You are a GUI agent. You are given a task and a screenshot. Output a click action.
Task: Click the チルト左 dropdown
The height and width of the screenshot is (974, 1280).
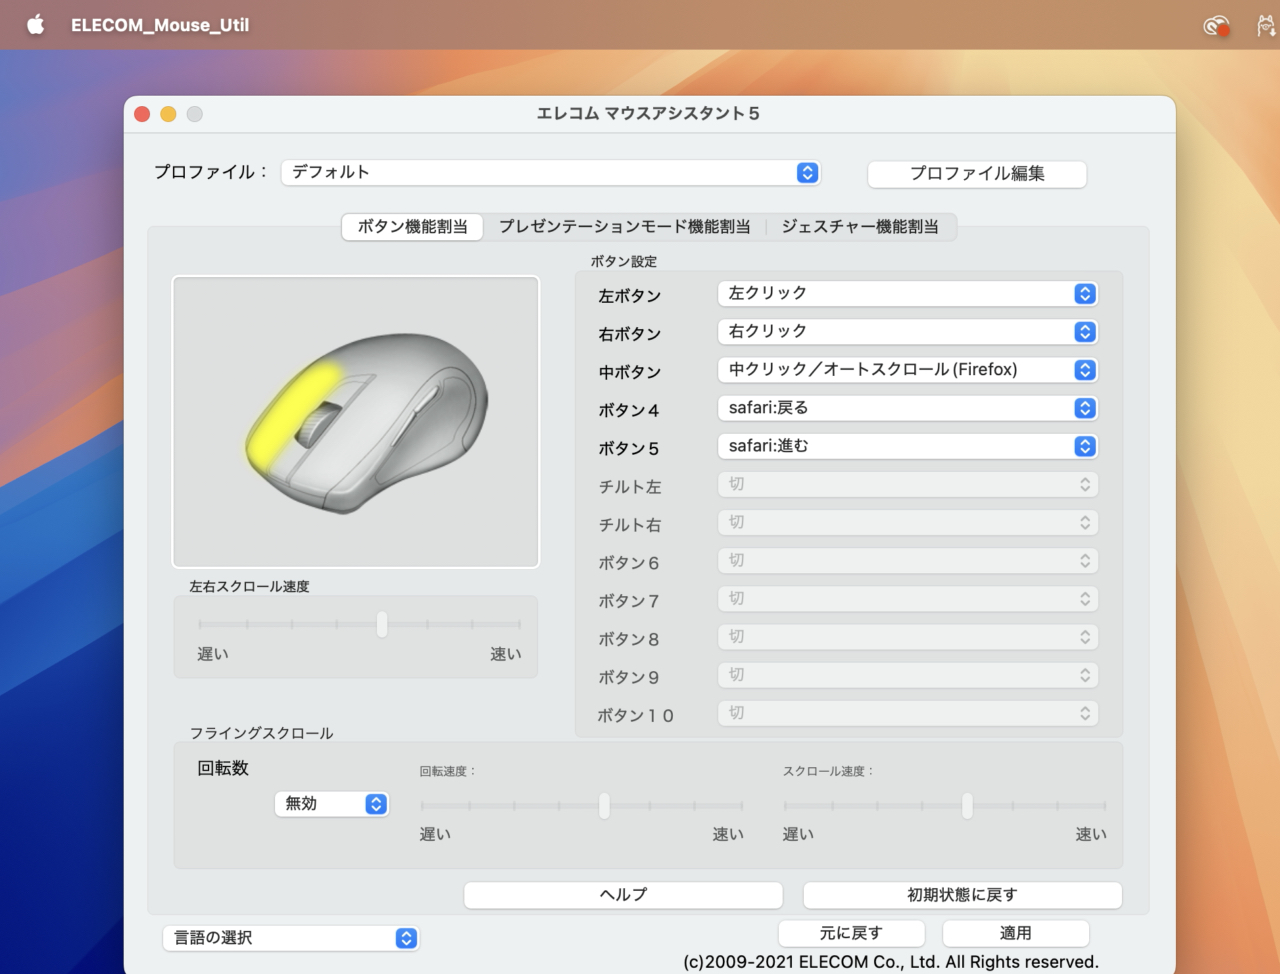(x=908, y=484)
